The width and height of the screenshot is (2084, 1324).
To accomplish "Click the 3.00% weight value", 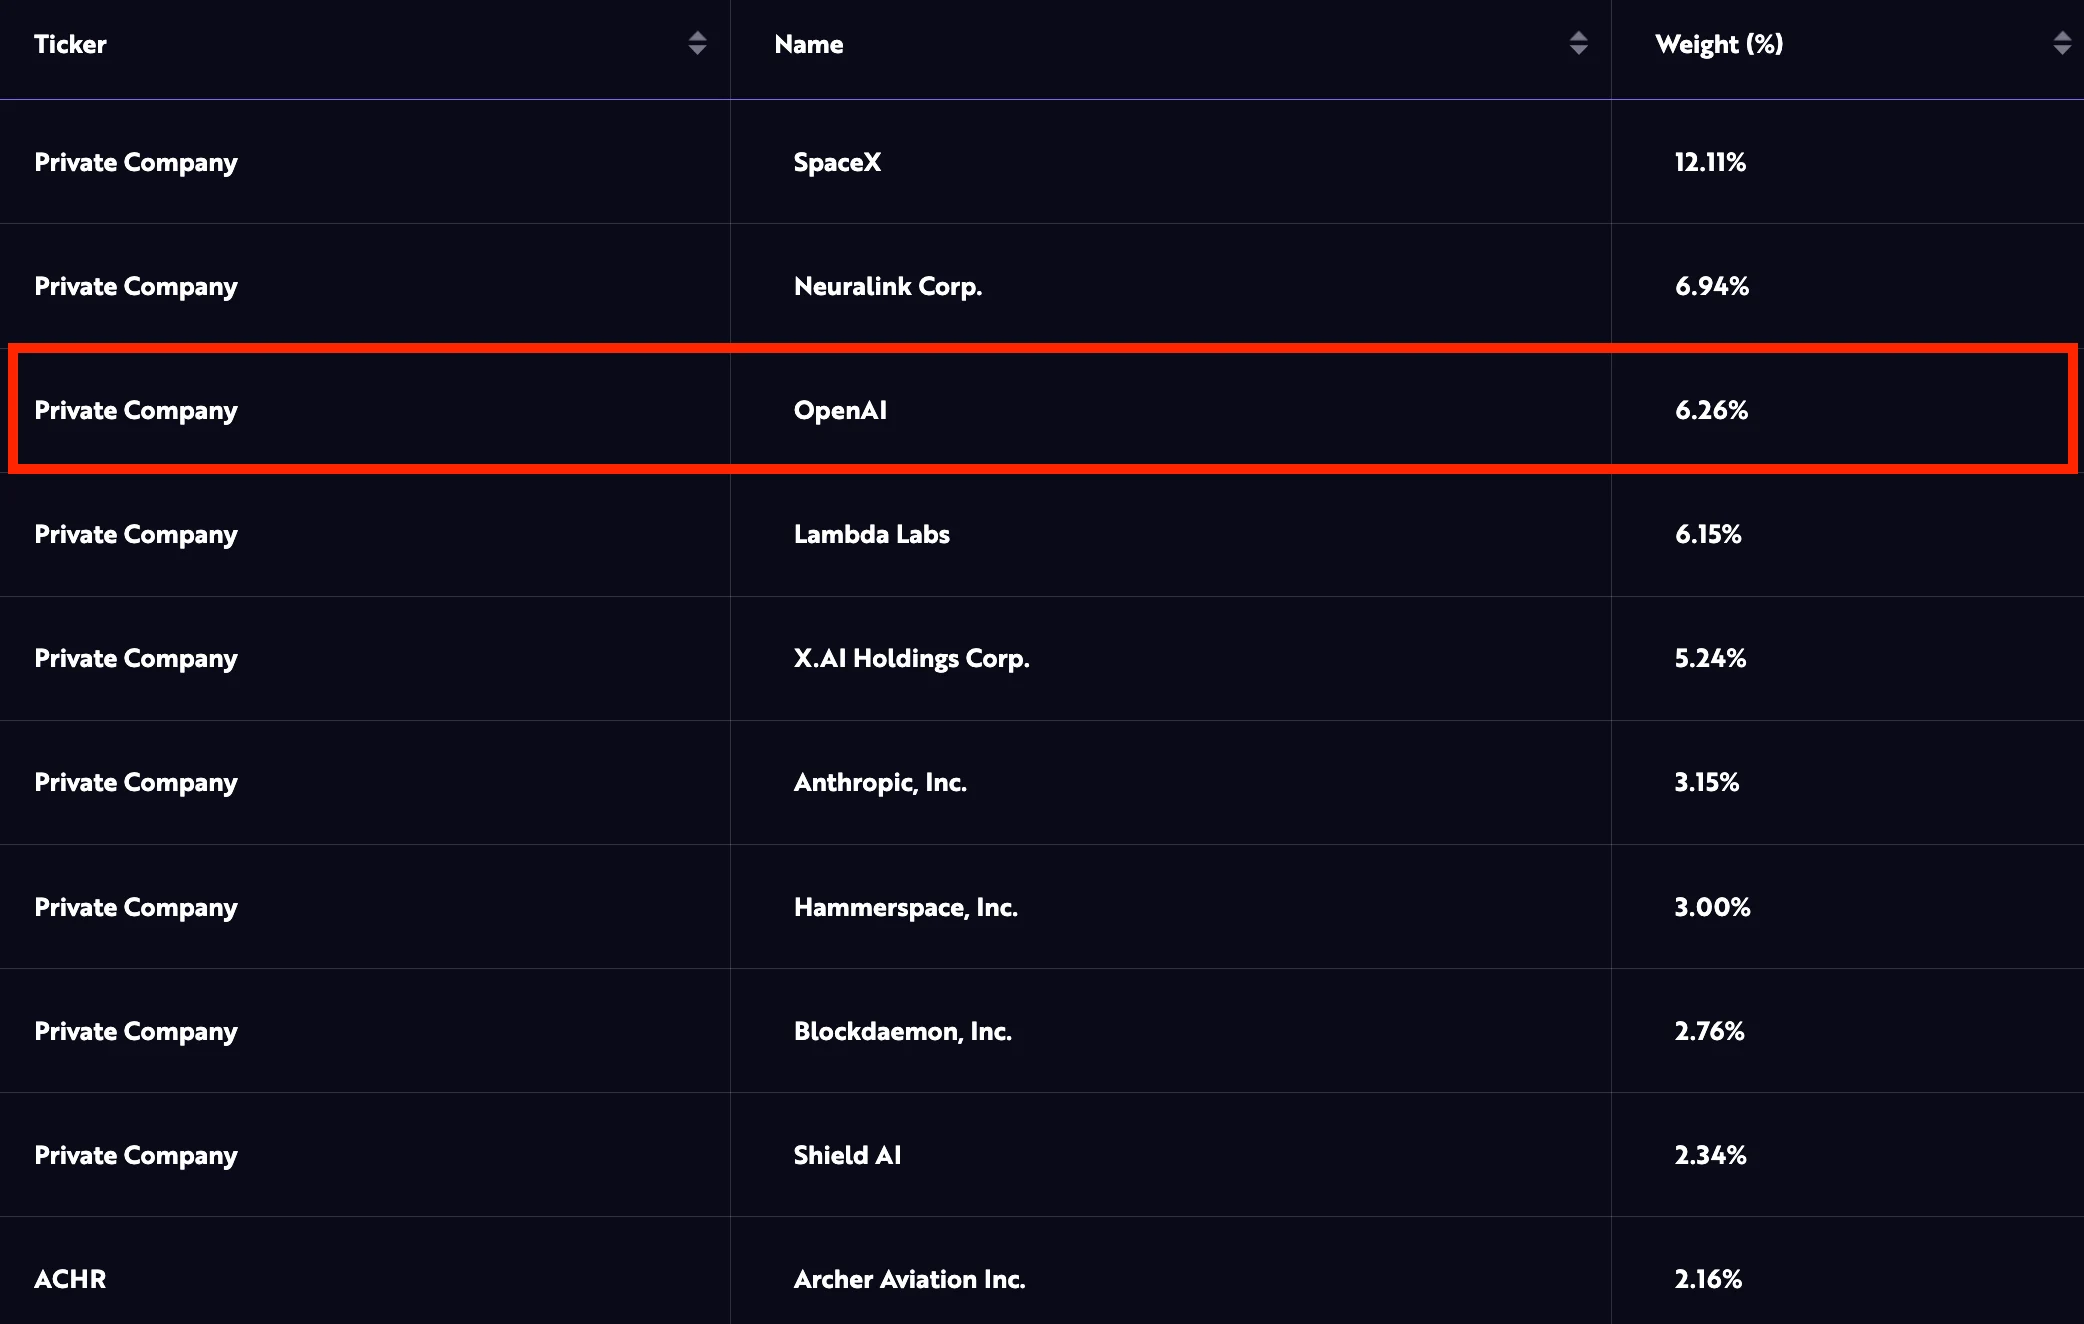I will (x=1712, y=907).
